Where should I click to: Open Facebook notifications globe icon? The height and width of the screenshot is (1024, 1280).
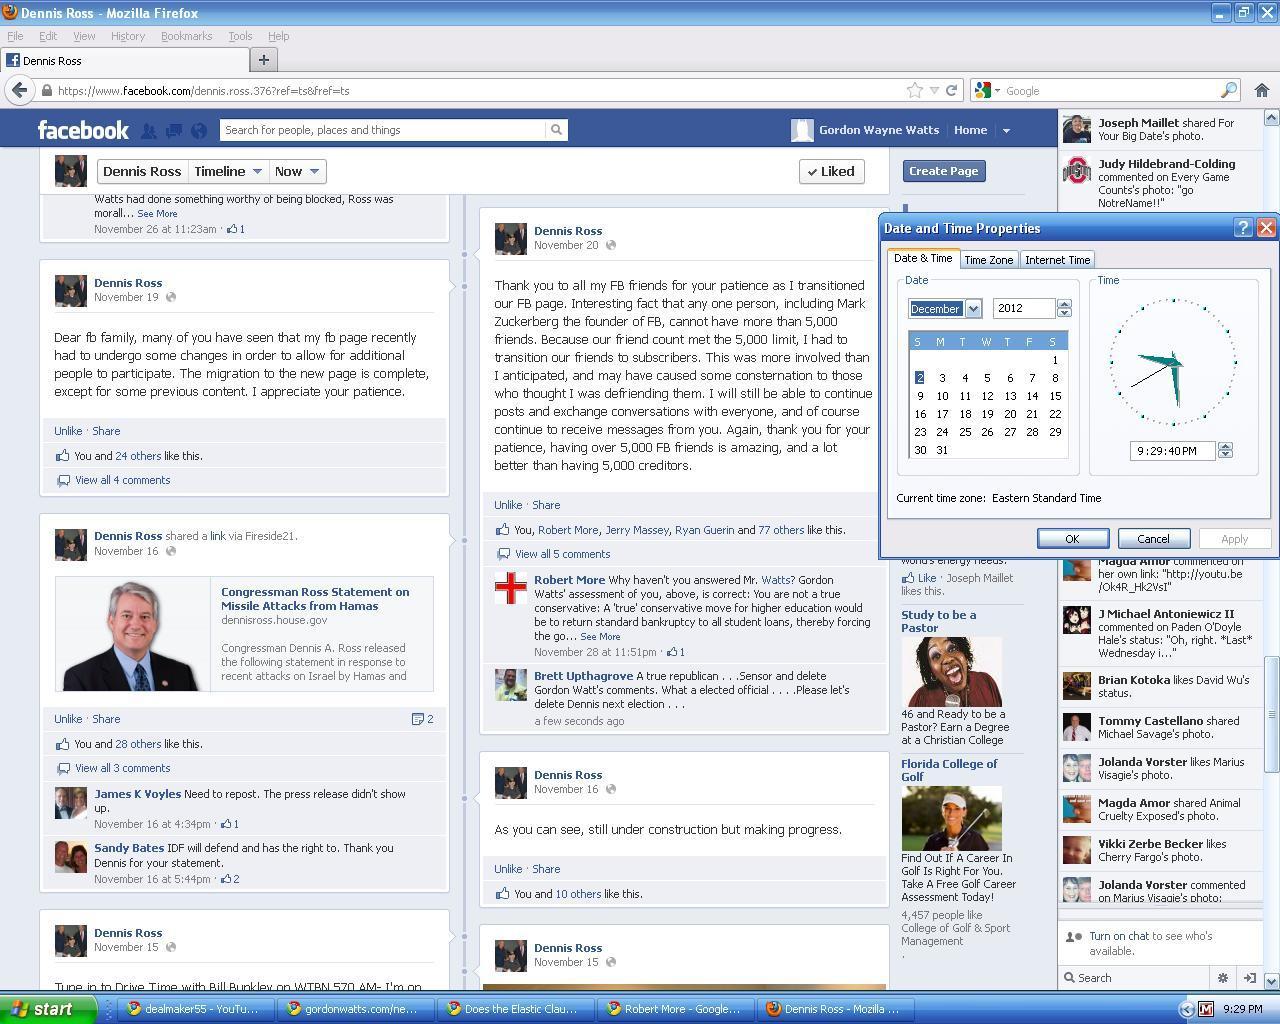(x=198, y=130)
